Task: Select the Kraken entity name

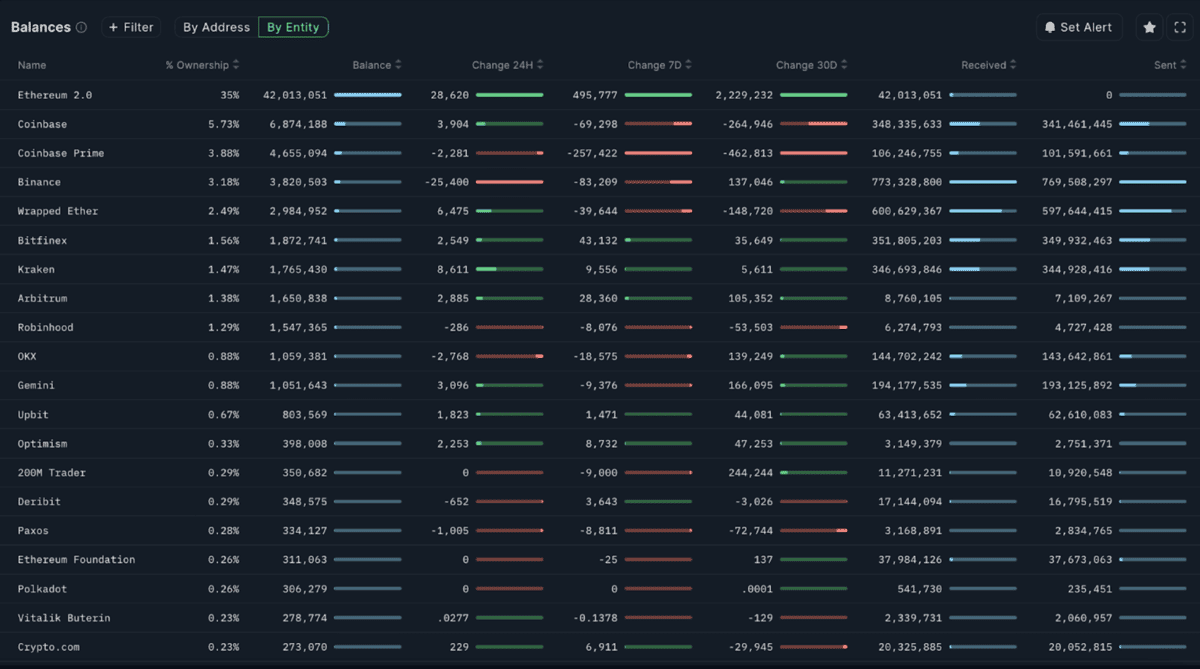Action: coord(36,269)
